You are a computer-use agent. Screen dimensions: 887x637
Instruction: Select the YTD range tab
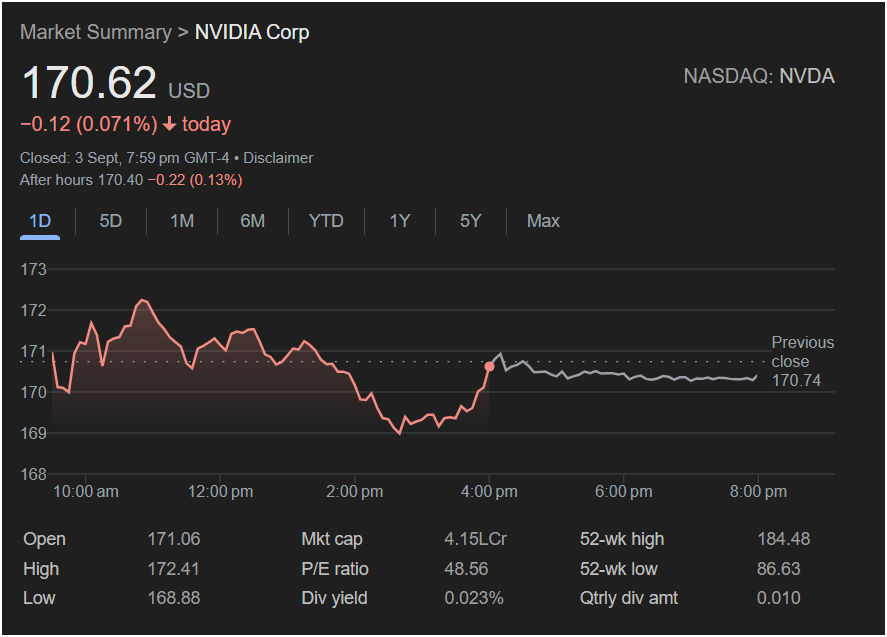point(326,221)
